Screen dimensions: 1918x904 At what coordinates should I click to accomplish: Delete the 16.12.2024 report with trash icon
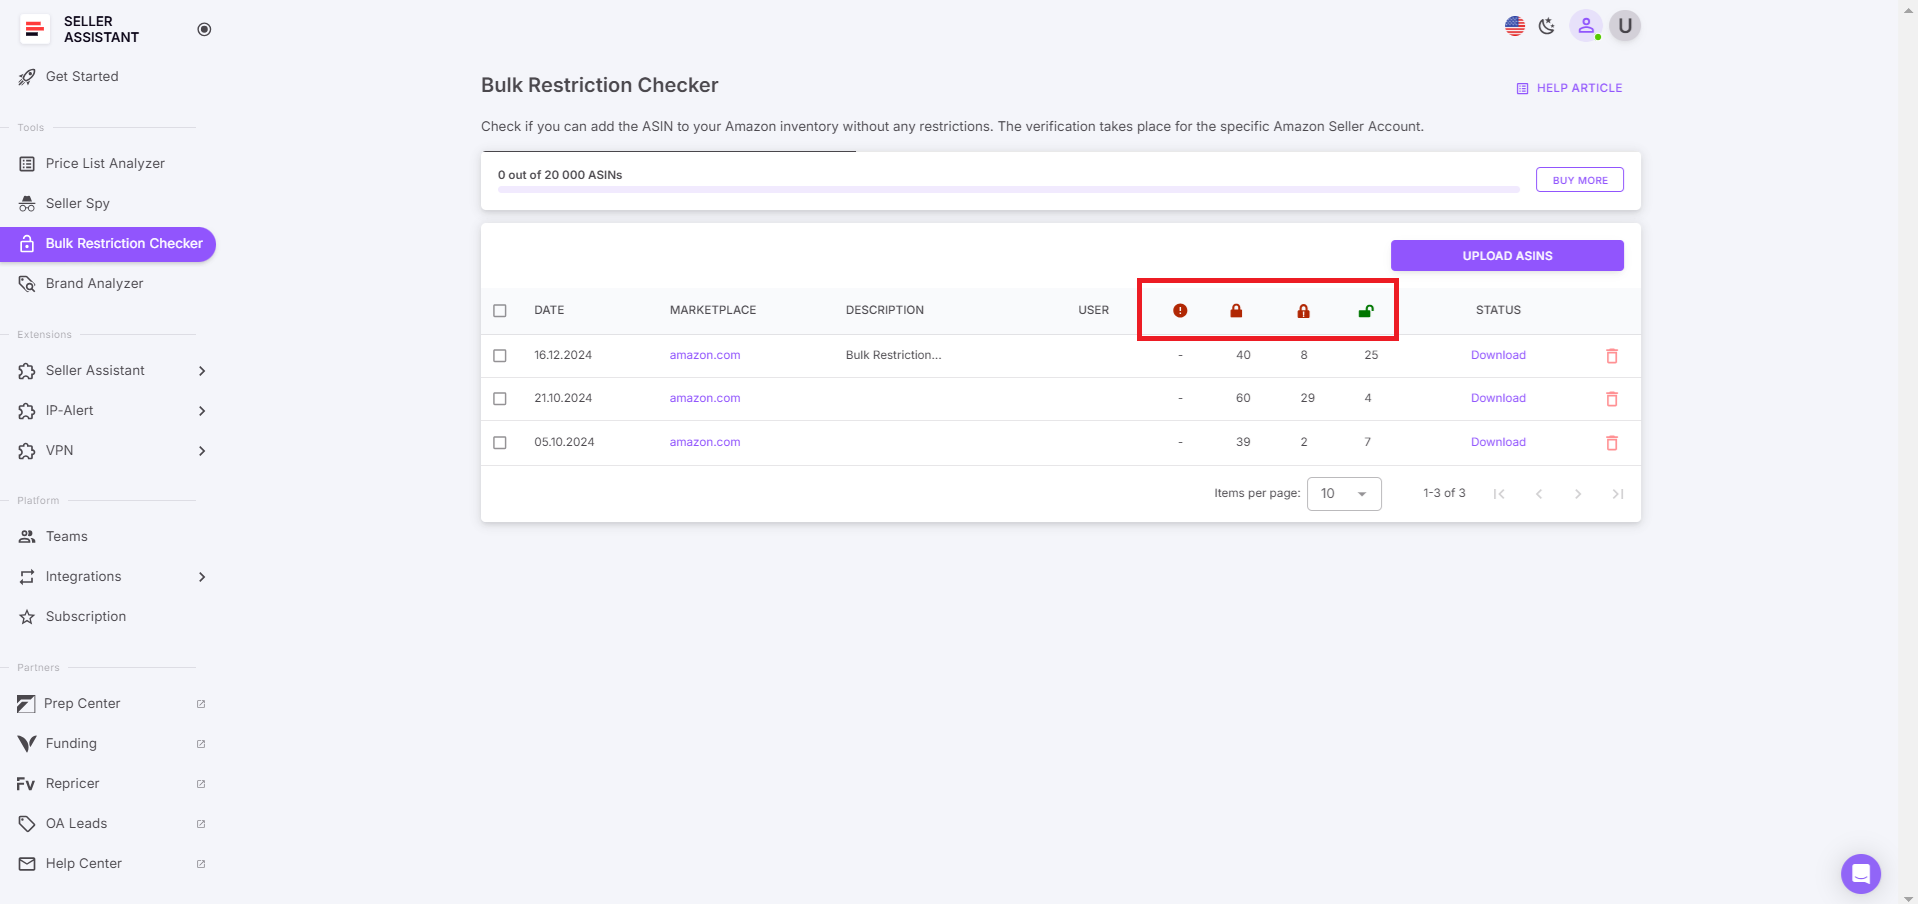click(1611, 356)
